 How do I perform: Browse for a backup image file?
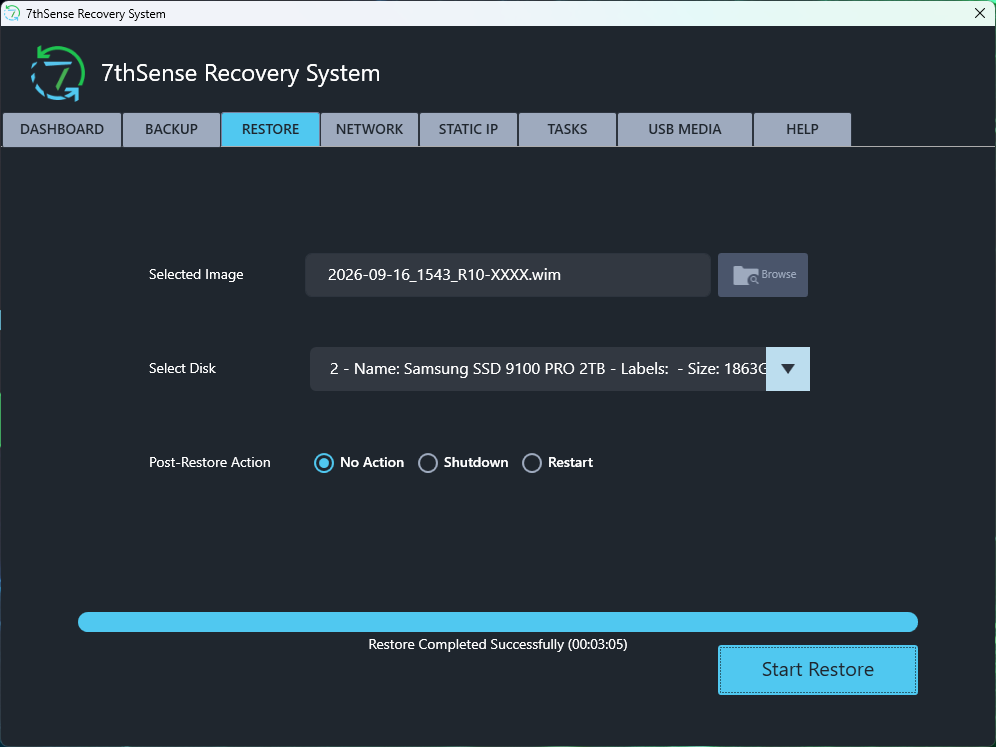763,275
